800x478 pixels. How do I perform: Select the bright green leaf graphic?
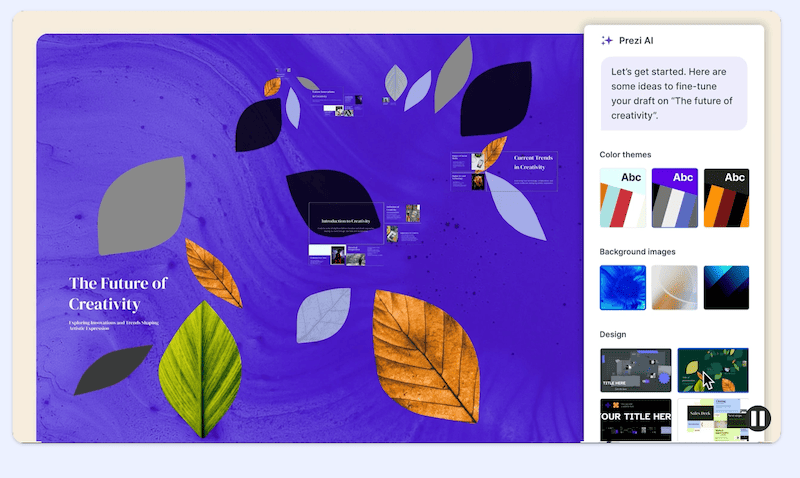(205, 367)
